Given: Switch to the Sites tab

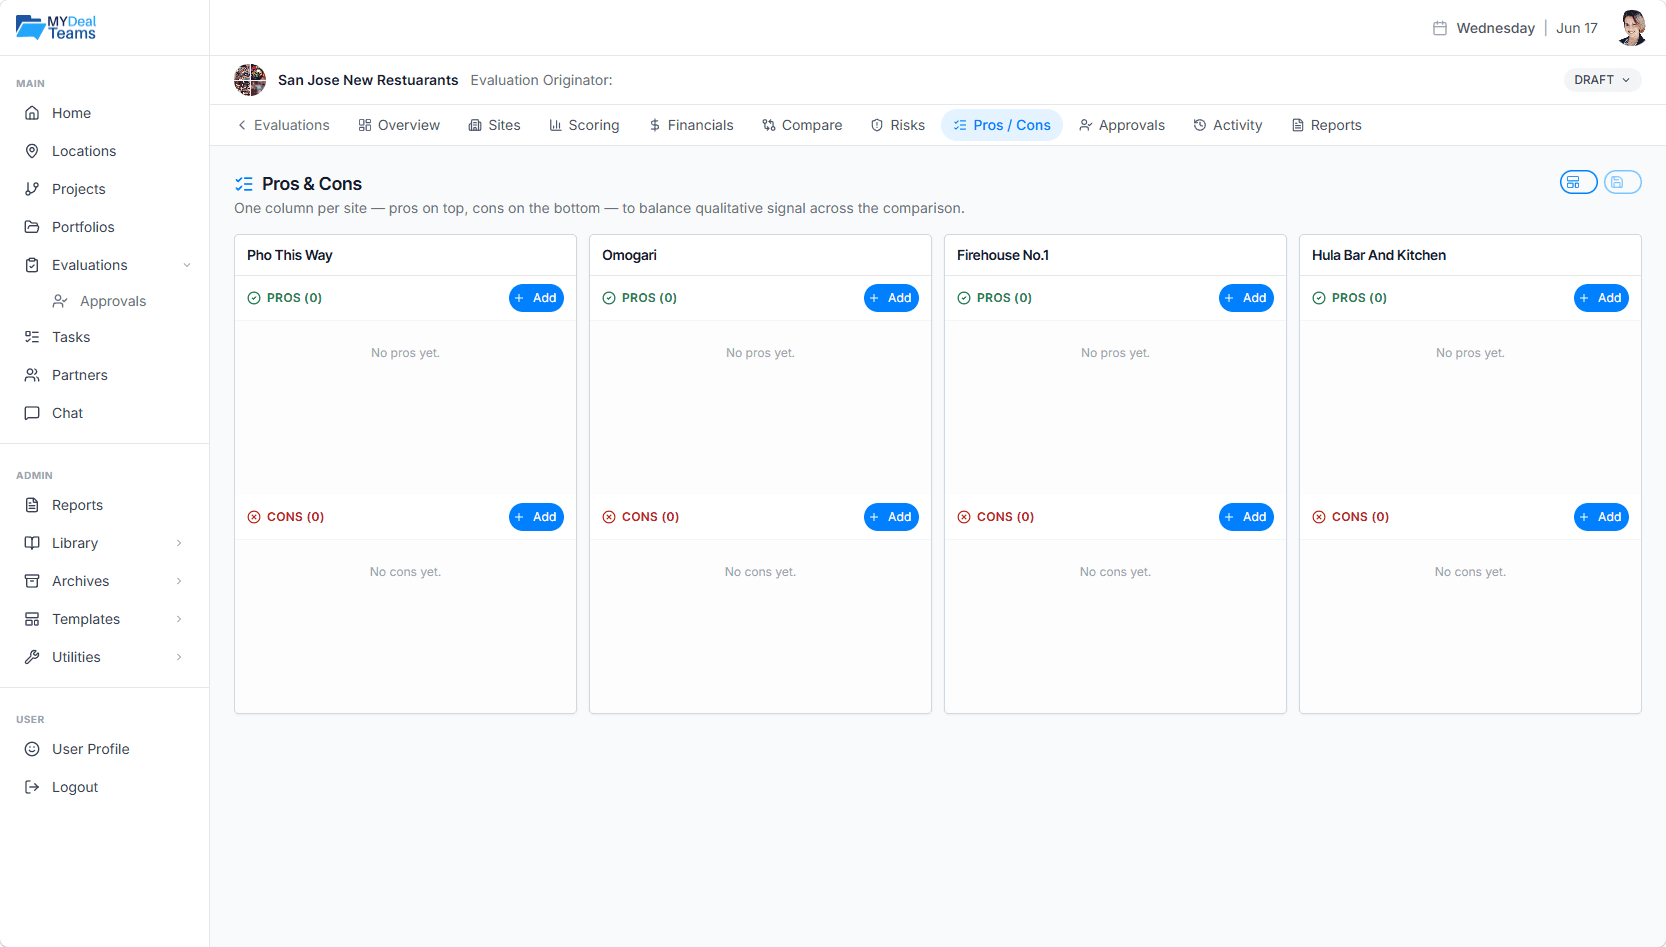Looking at the screenshot, I should click(x=495, y=125).
